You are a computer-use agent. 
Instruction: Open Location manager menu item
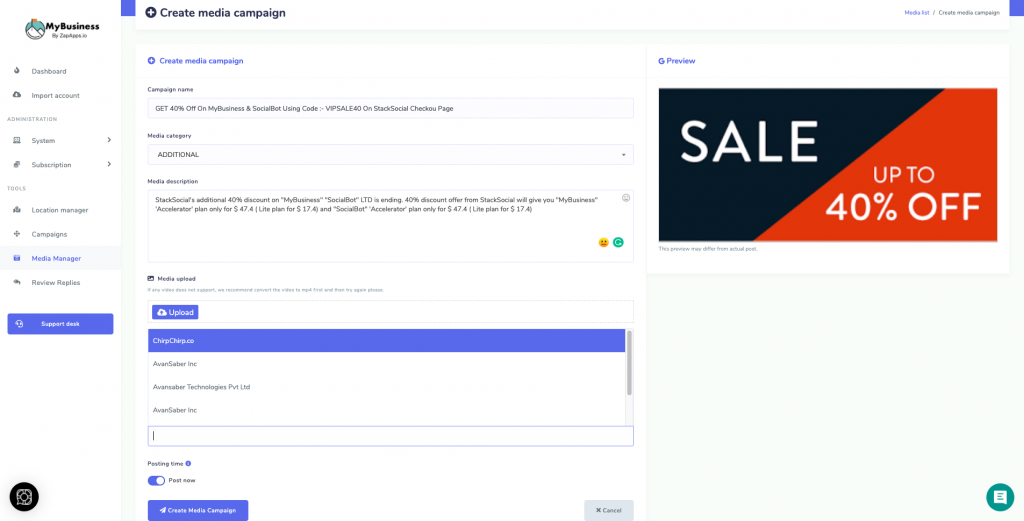coord(60,210)
